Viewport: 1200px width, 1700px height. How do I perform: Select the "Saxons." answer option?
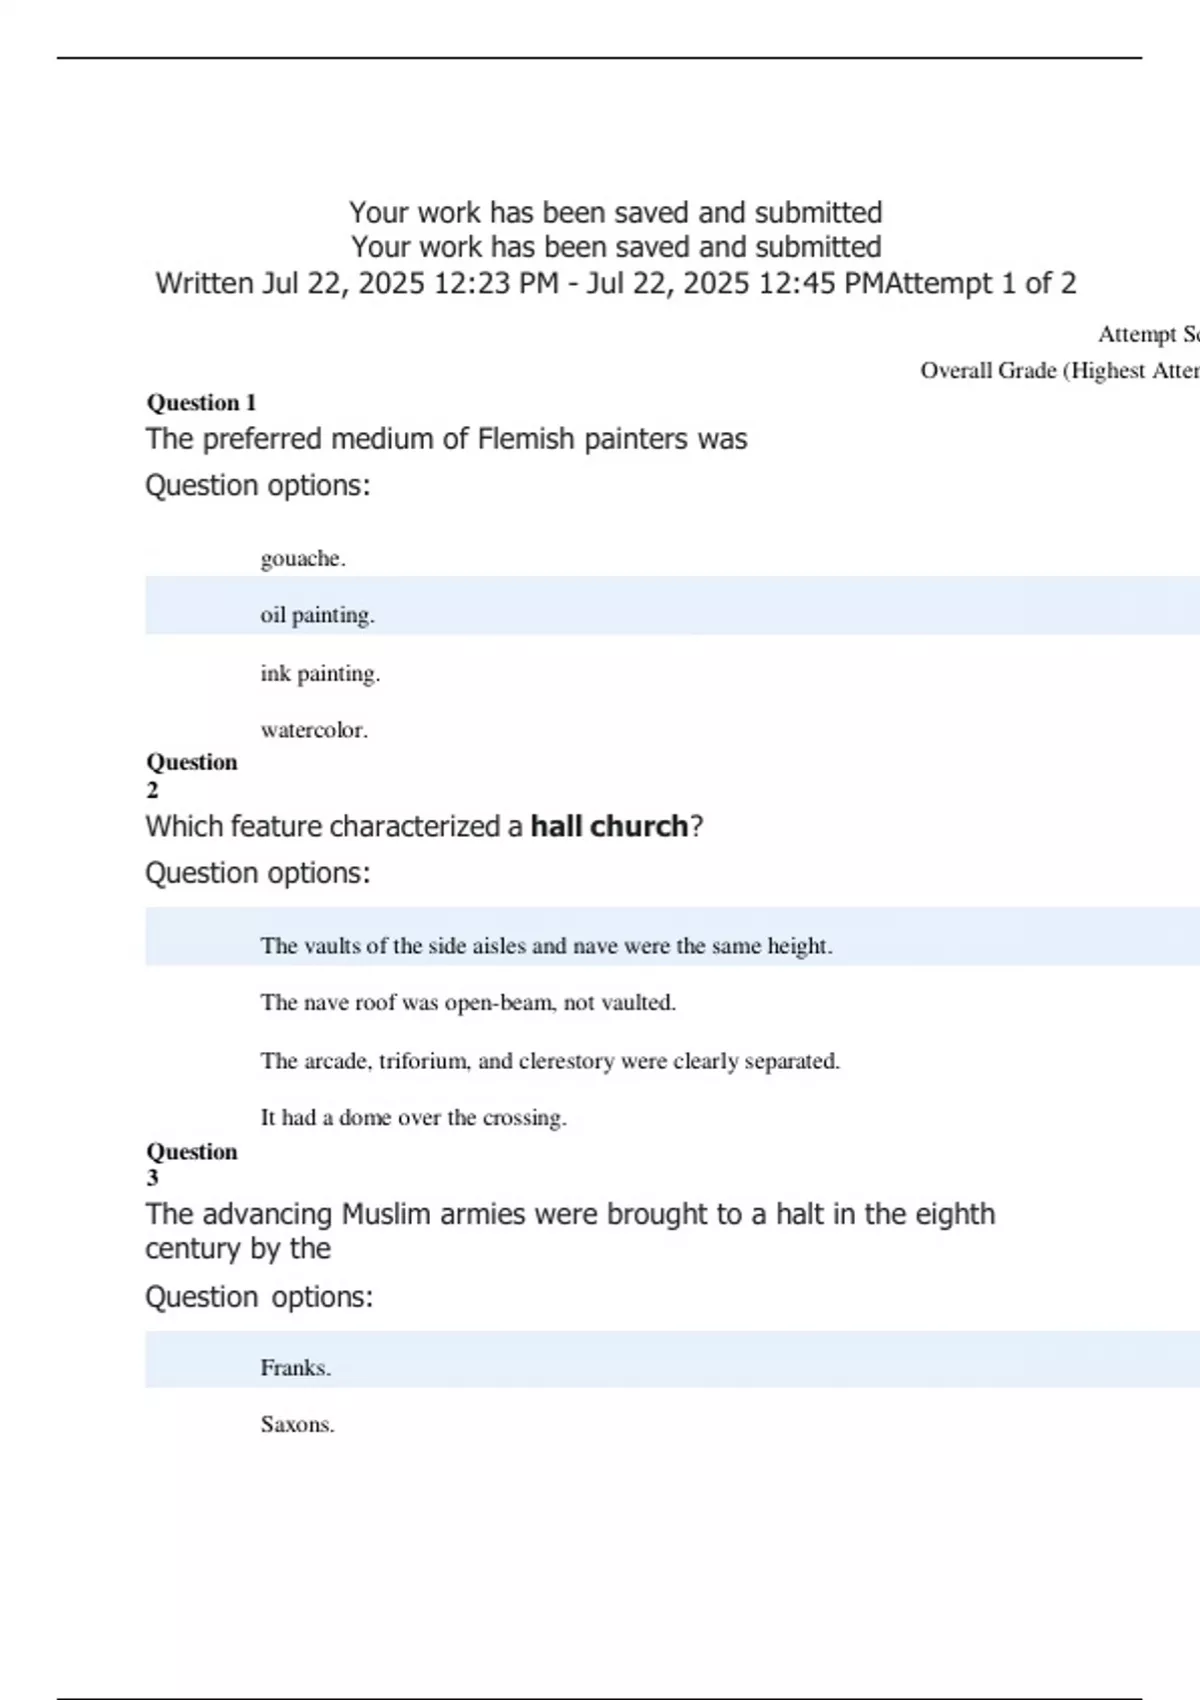point(297,1425)
